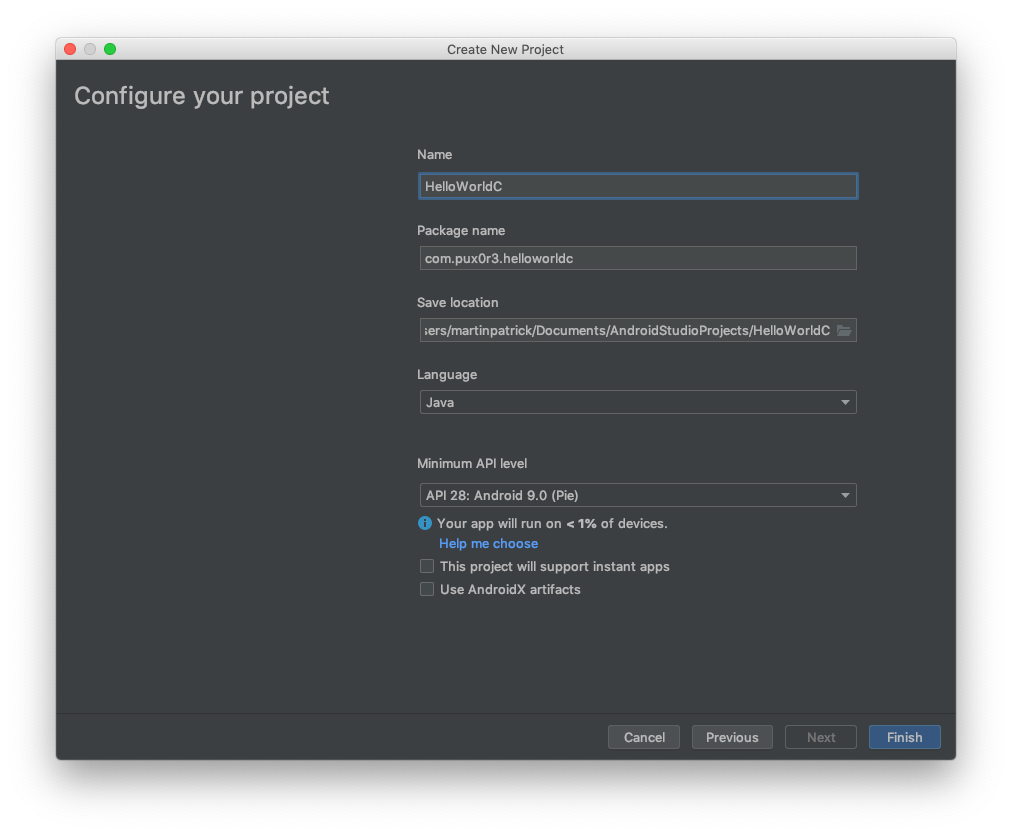
Task: Open the save location folder browser
Action: pyautogui.click(x=845, y=329)
